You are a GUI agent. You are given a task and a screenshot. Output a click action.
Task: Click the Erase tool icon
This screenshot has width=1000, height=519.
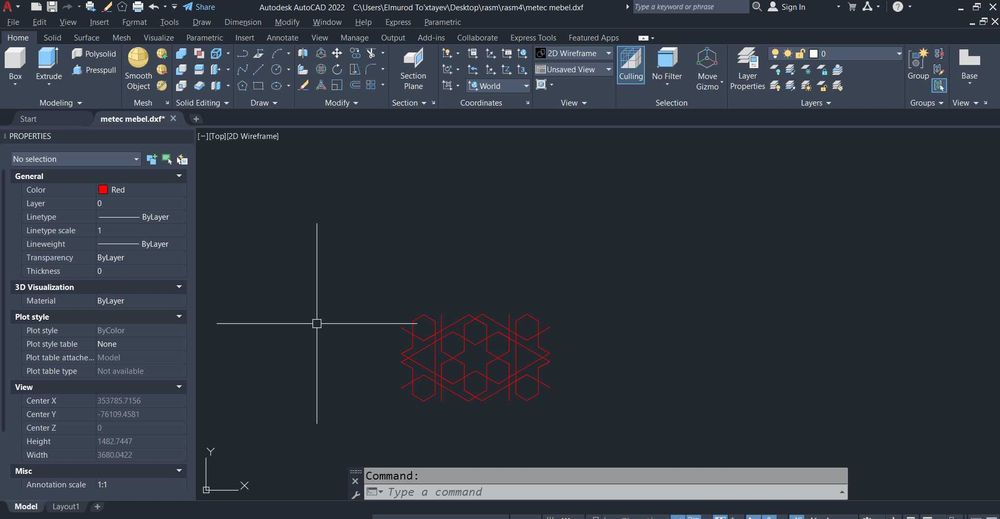(x=304, y=85)
